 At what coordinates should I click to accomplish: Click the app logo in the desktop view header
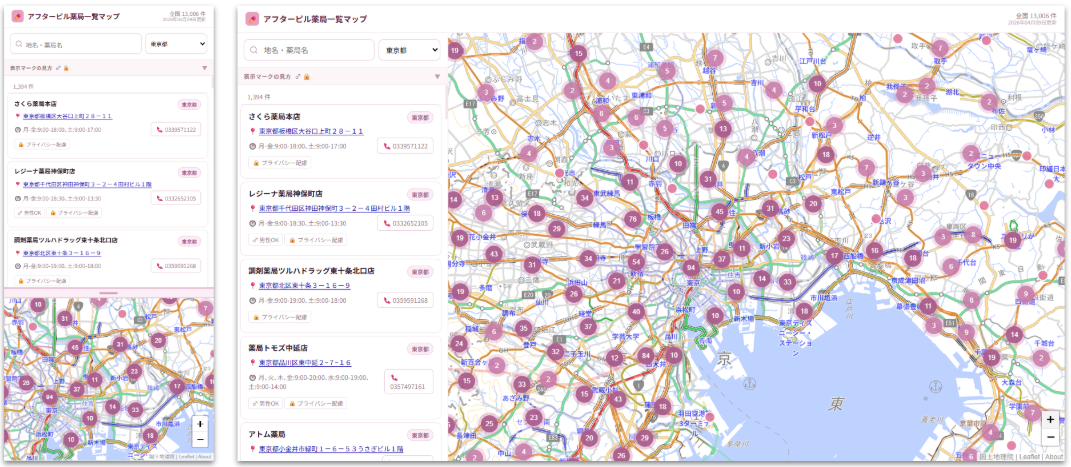pyautogui.click(x=251, y=18)
